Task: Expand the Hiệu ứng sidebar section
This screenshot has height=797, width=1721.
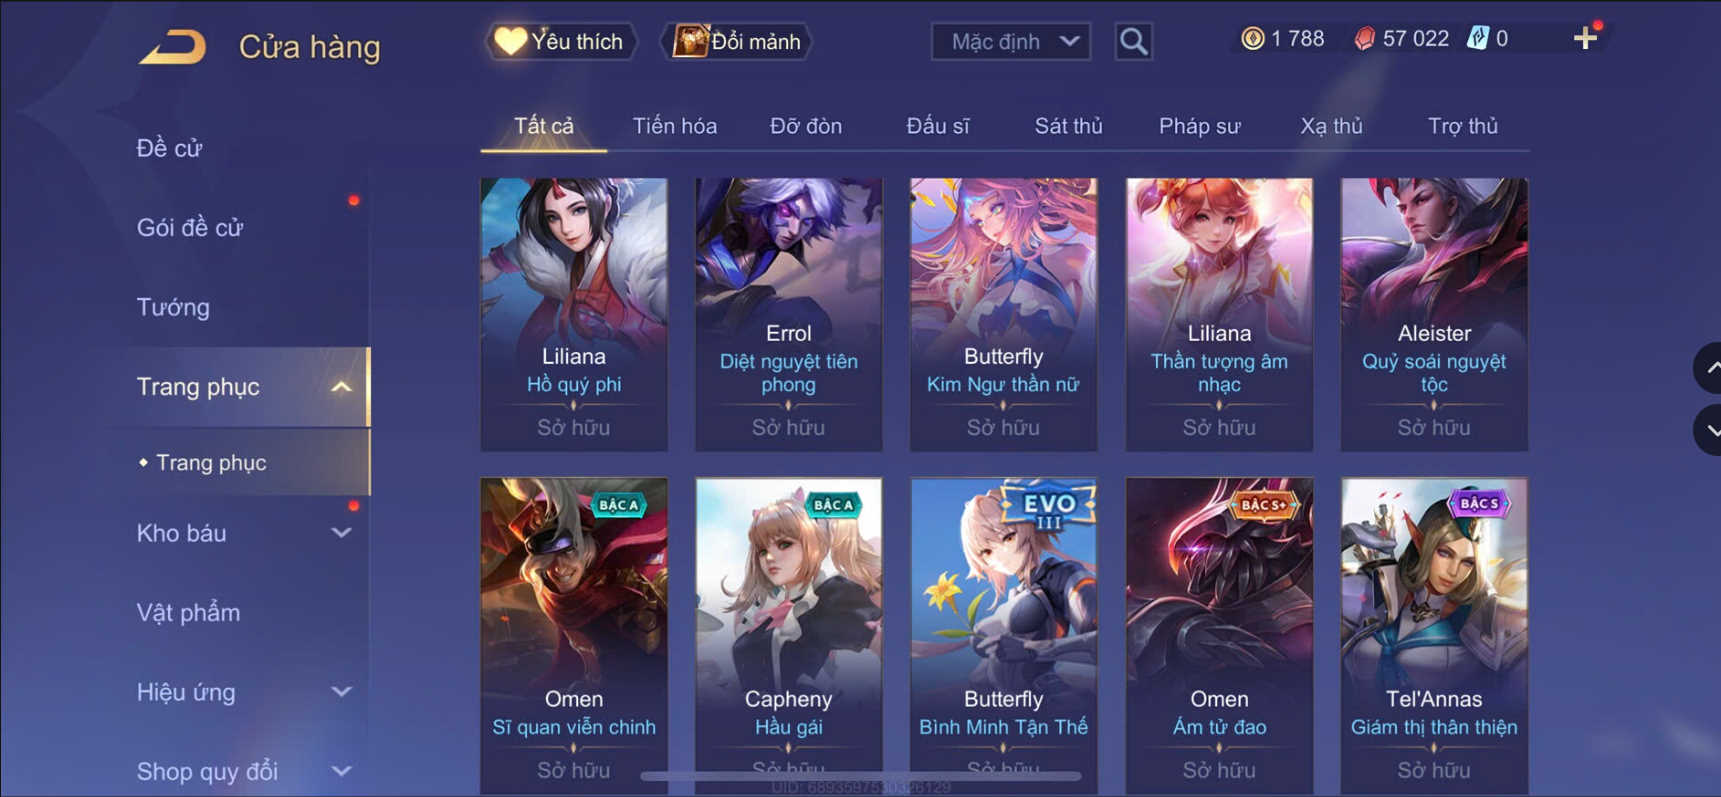Action: point(341,692)
